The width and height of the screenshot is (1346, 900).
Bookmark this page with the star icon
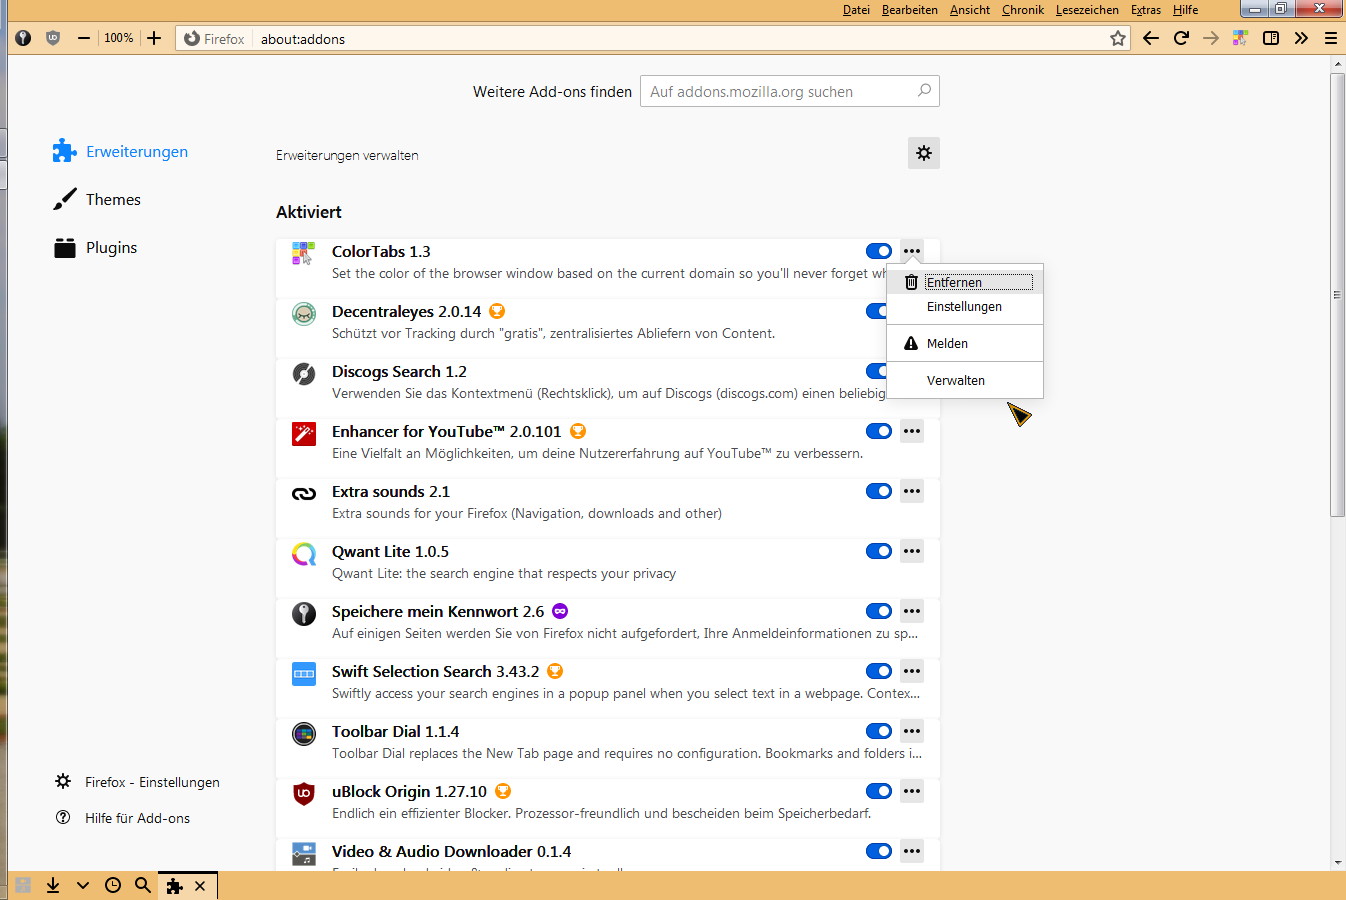click(x=1118, y=38)
